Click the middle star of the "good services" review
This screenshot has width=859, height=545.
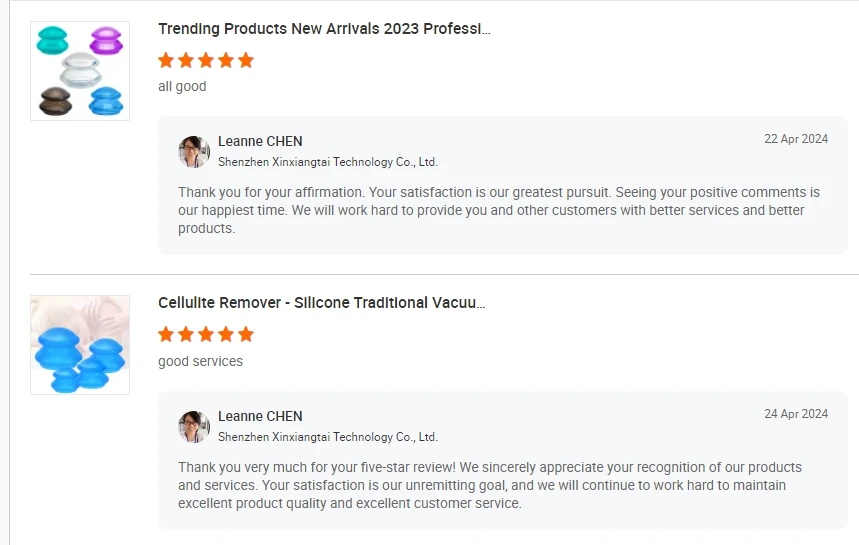tap(206, 334)
